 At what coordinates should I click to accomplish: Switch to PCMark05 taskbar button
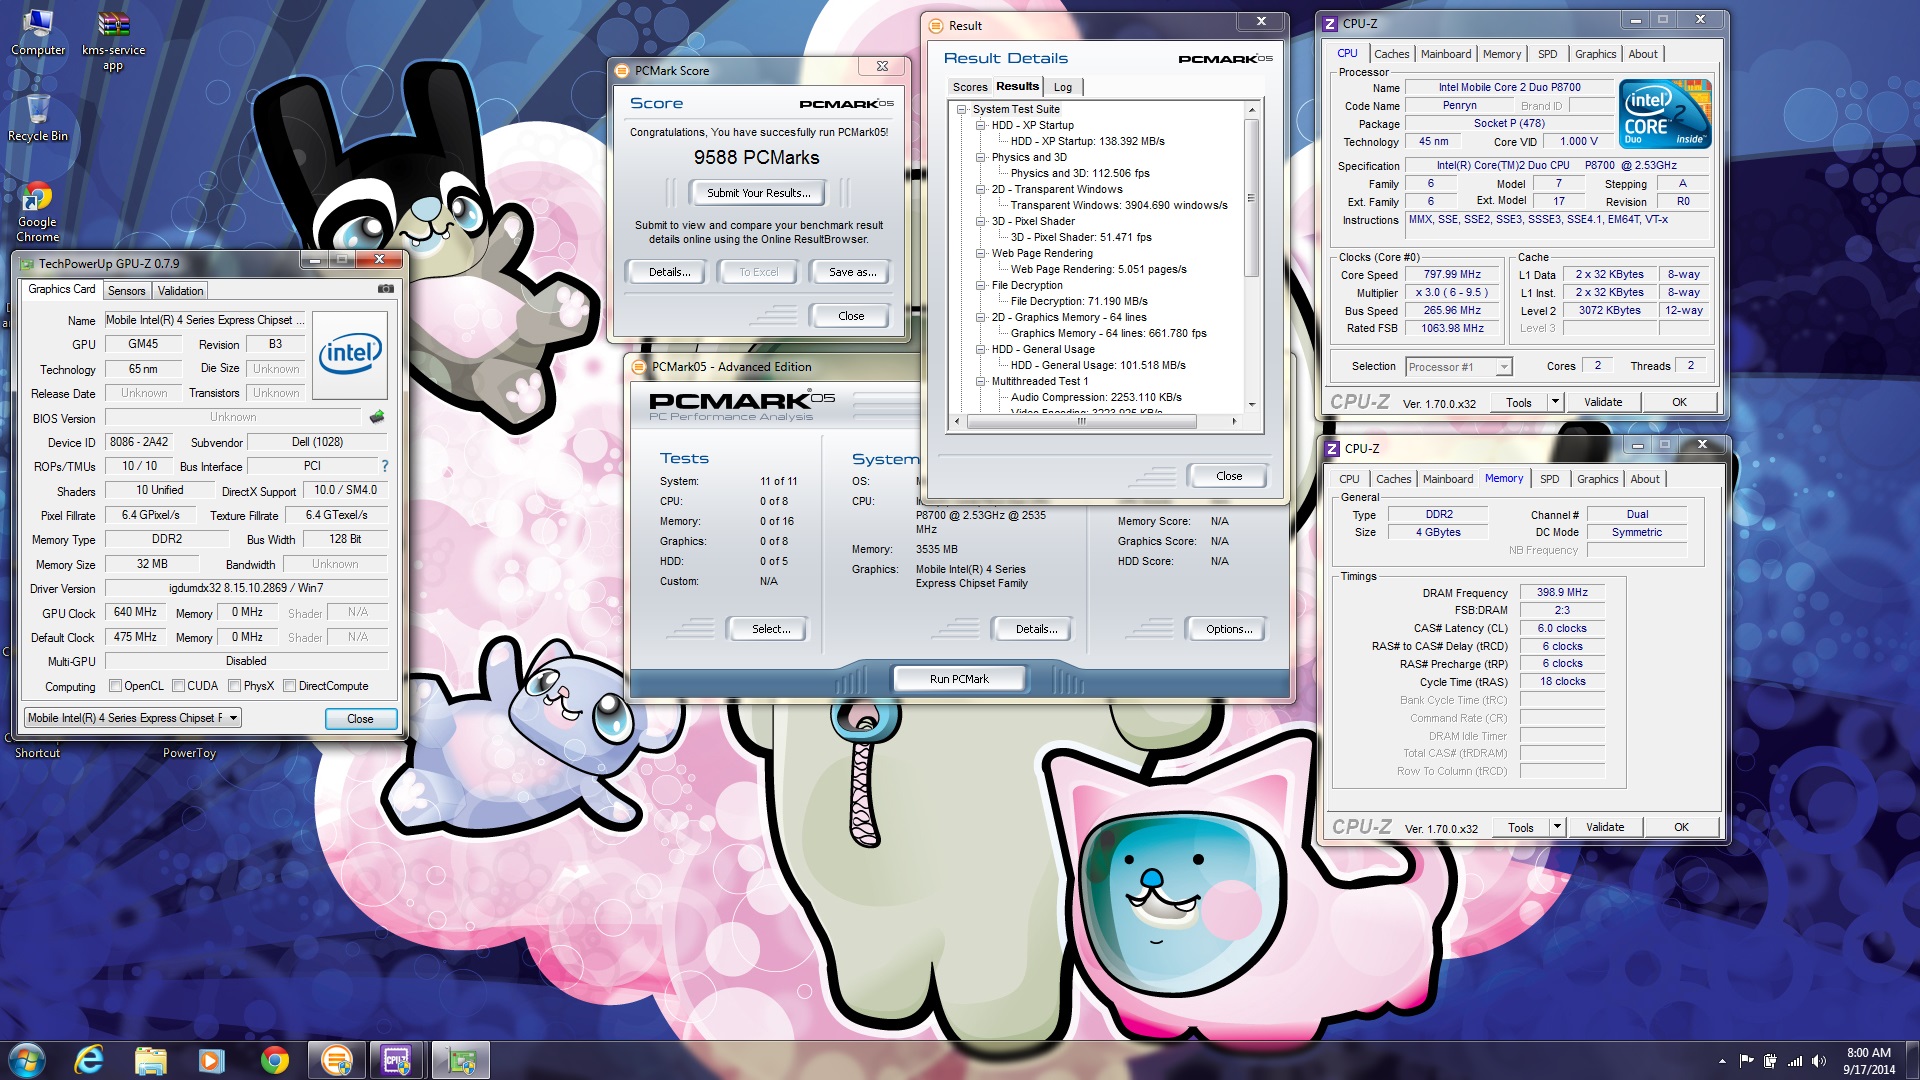coord(337,1060)
